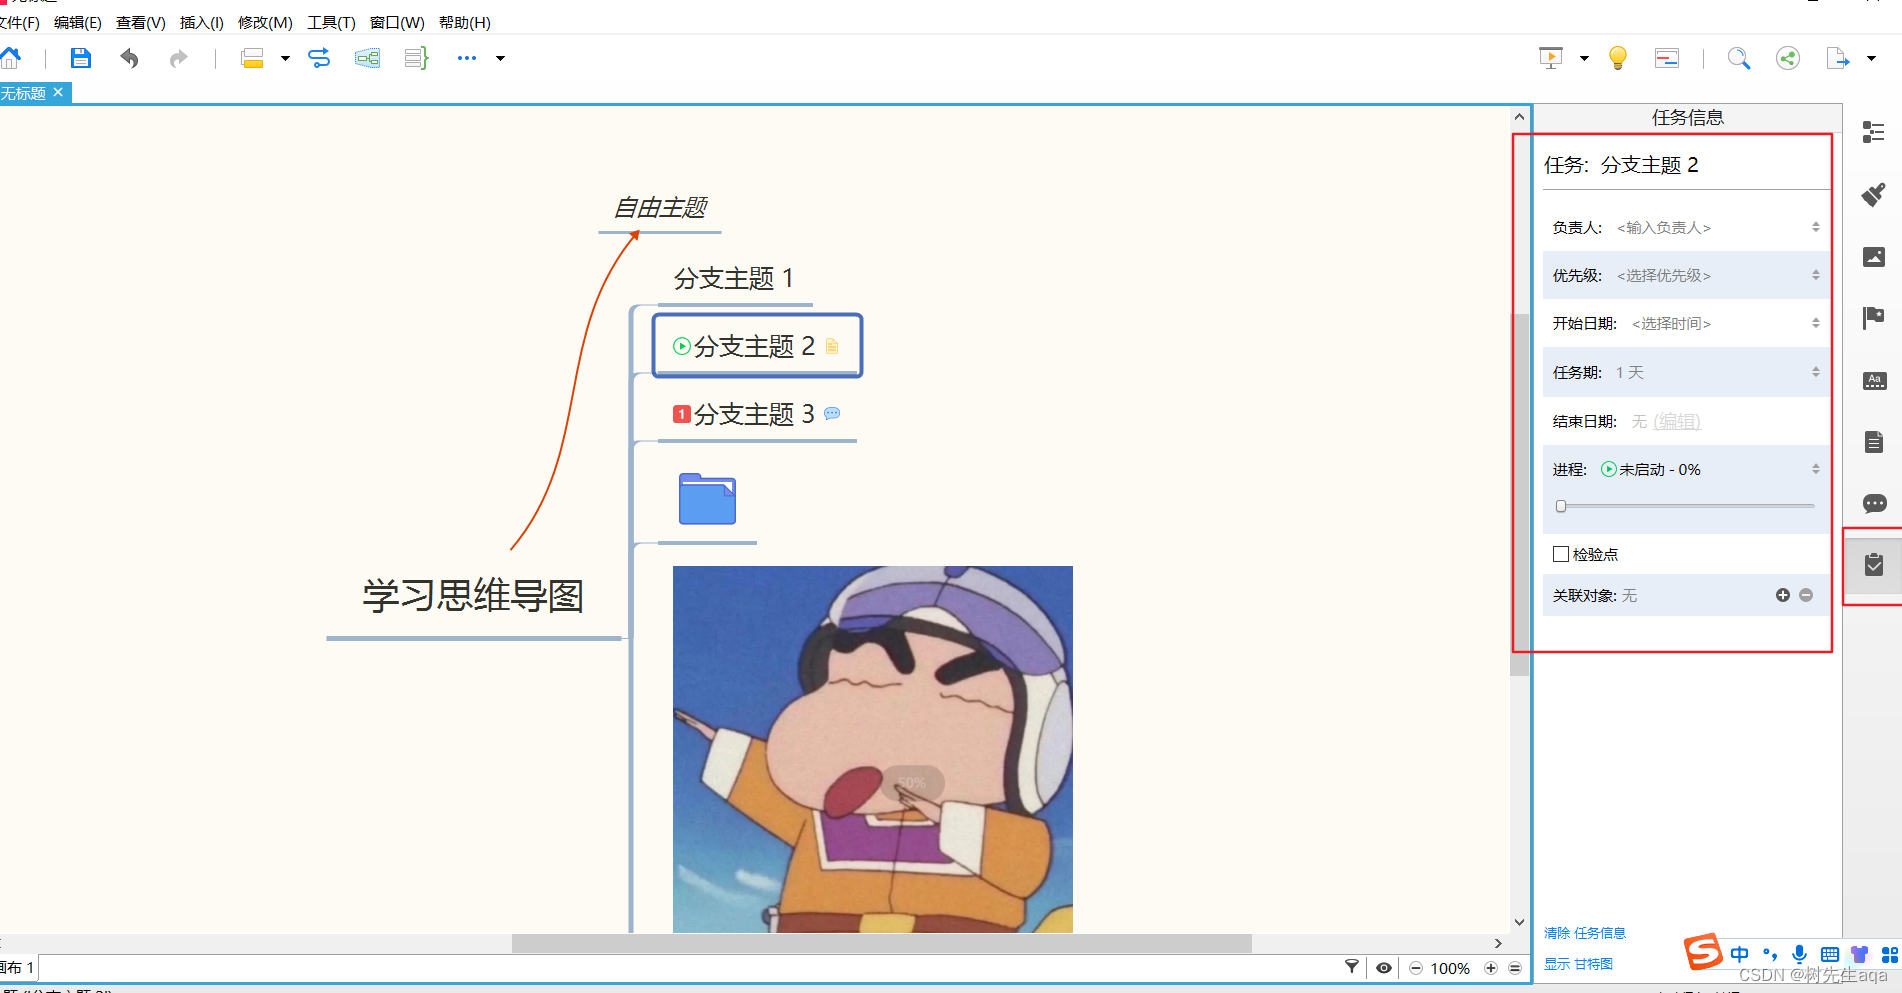The width and height of the screenshot is (1902, 993).
Task: Click the progress slider handle
Action: pos(1561,506)
